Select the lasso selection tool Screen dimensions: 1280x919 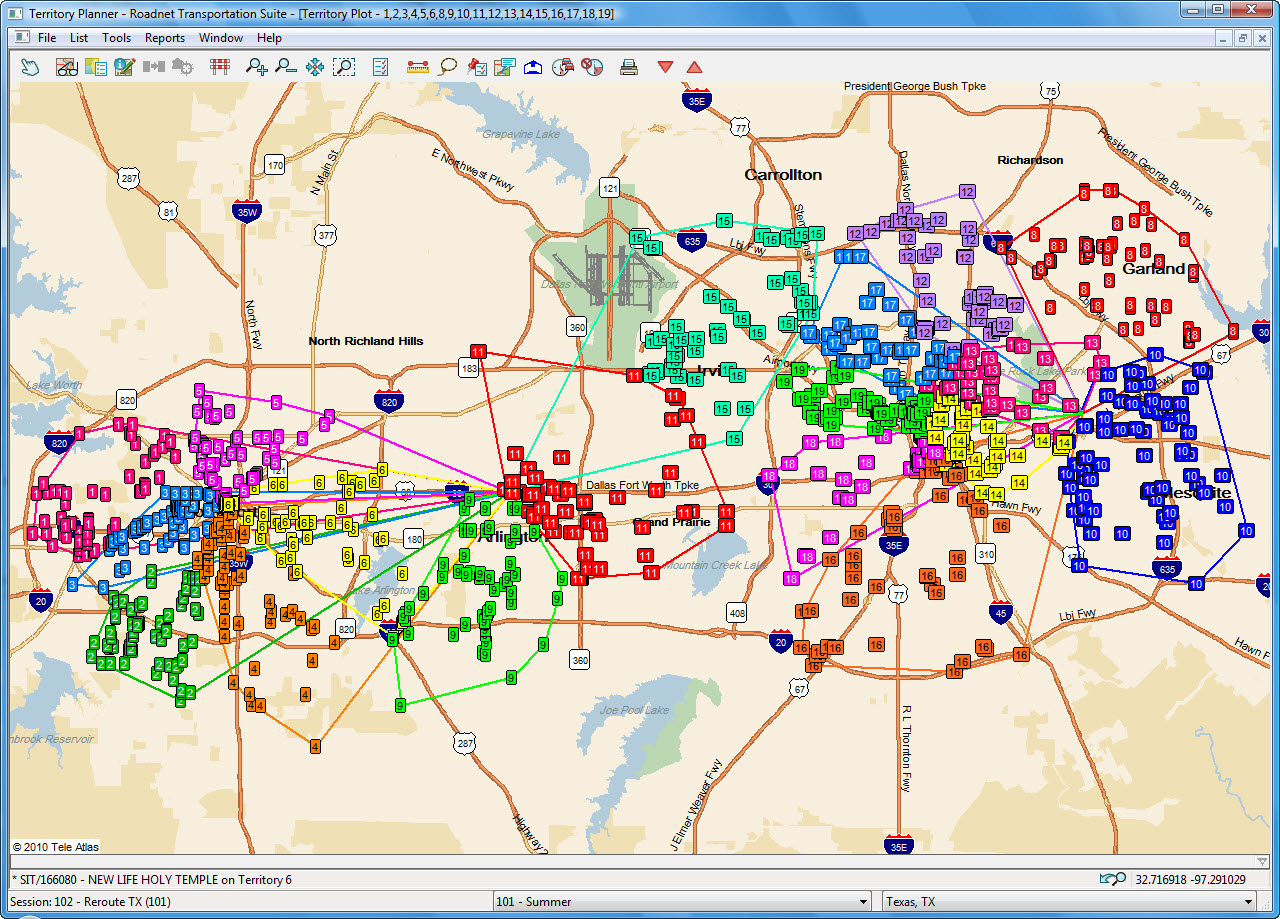pos(447,67)
